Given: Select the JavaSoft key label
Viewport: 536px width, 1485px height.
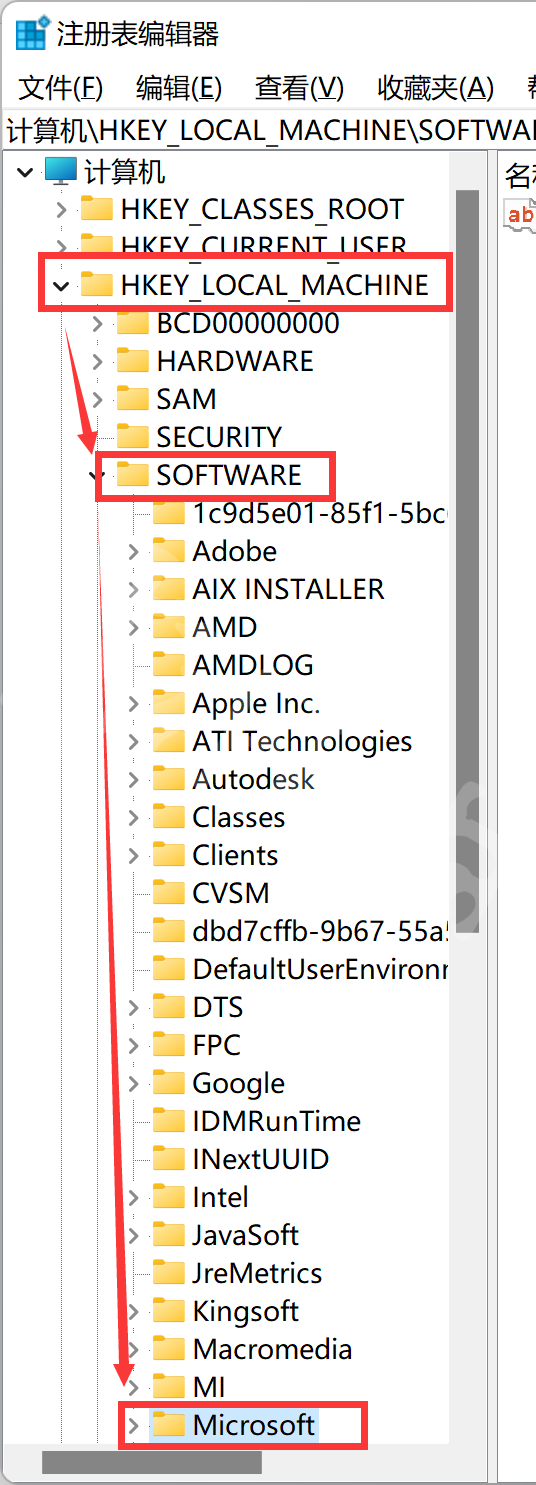Looking at the screenshot, I should [246, 1234].
